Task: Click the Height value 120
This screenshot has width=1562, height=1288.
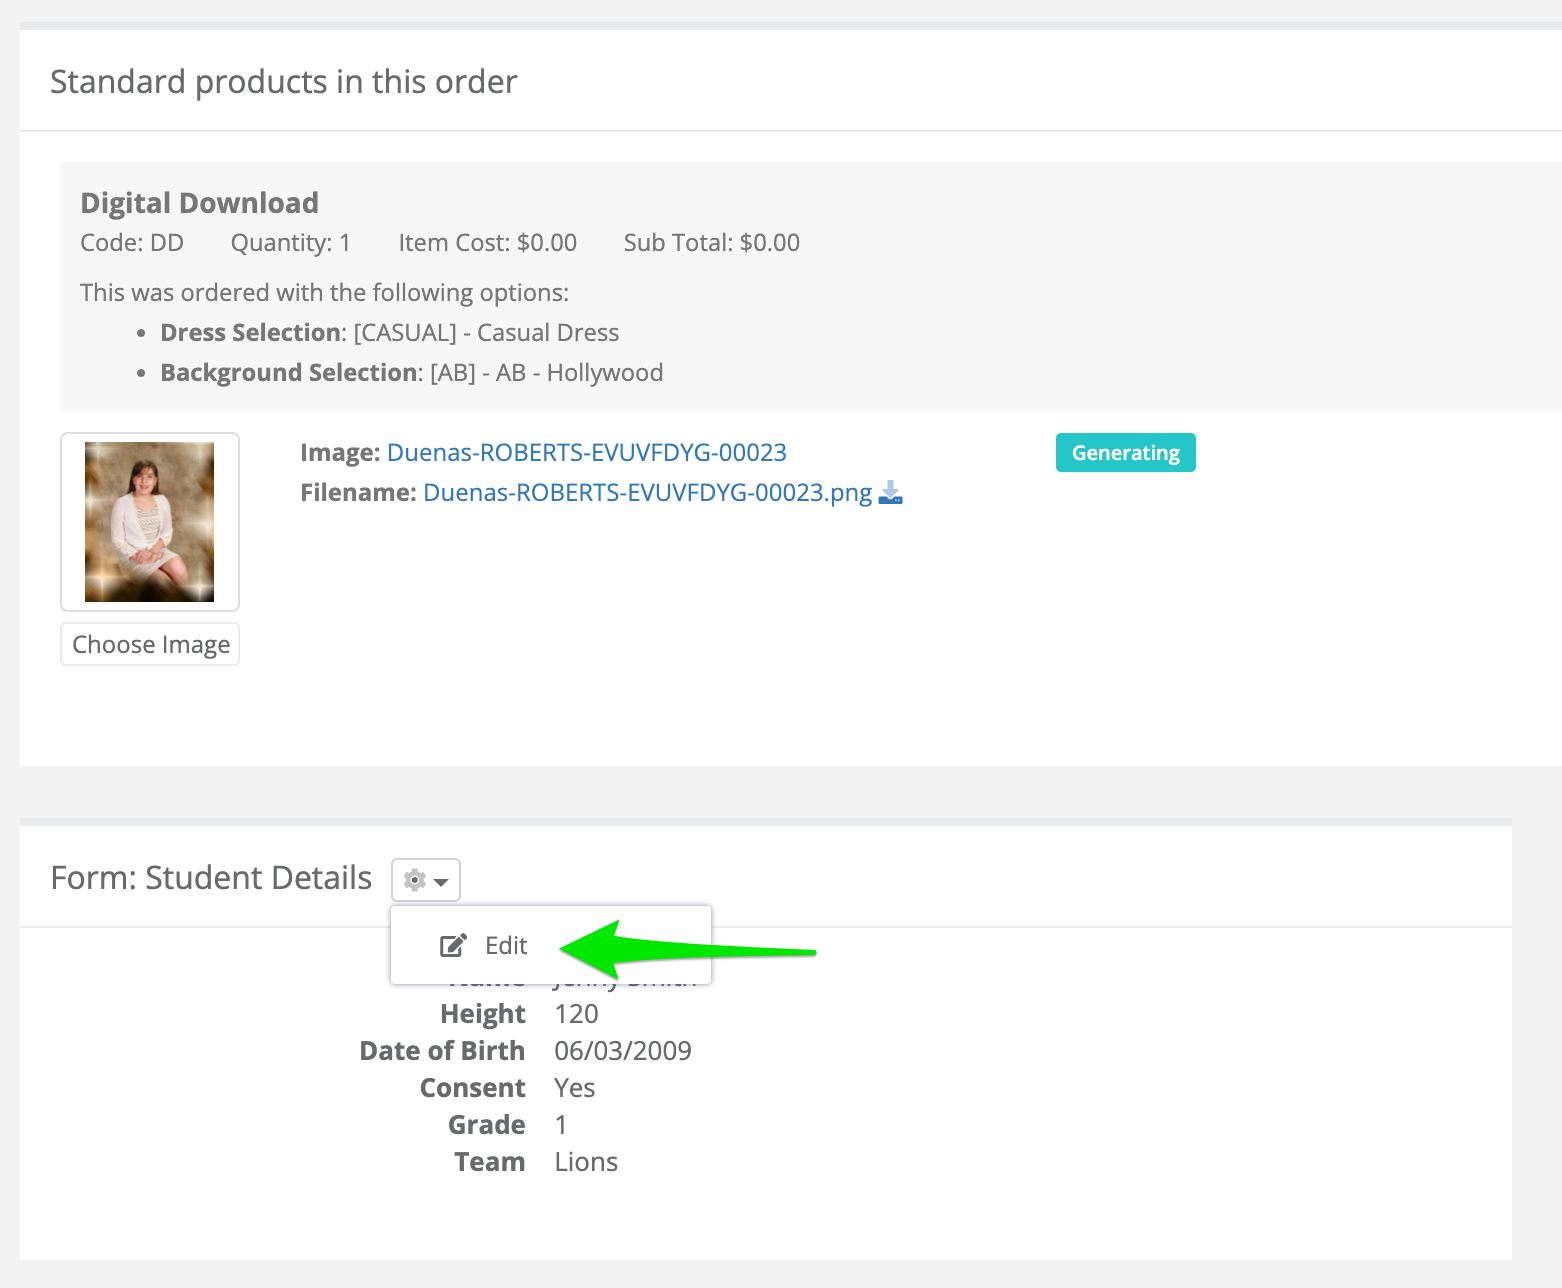Action: click(576, 1014)
